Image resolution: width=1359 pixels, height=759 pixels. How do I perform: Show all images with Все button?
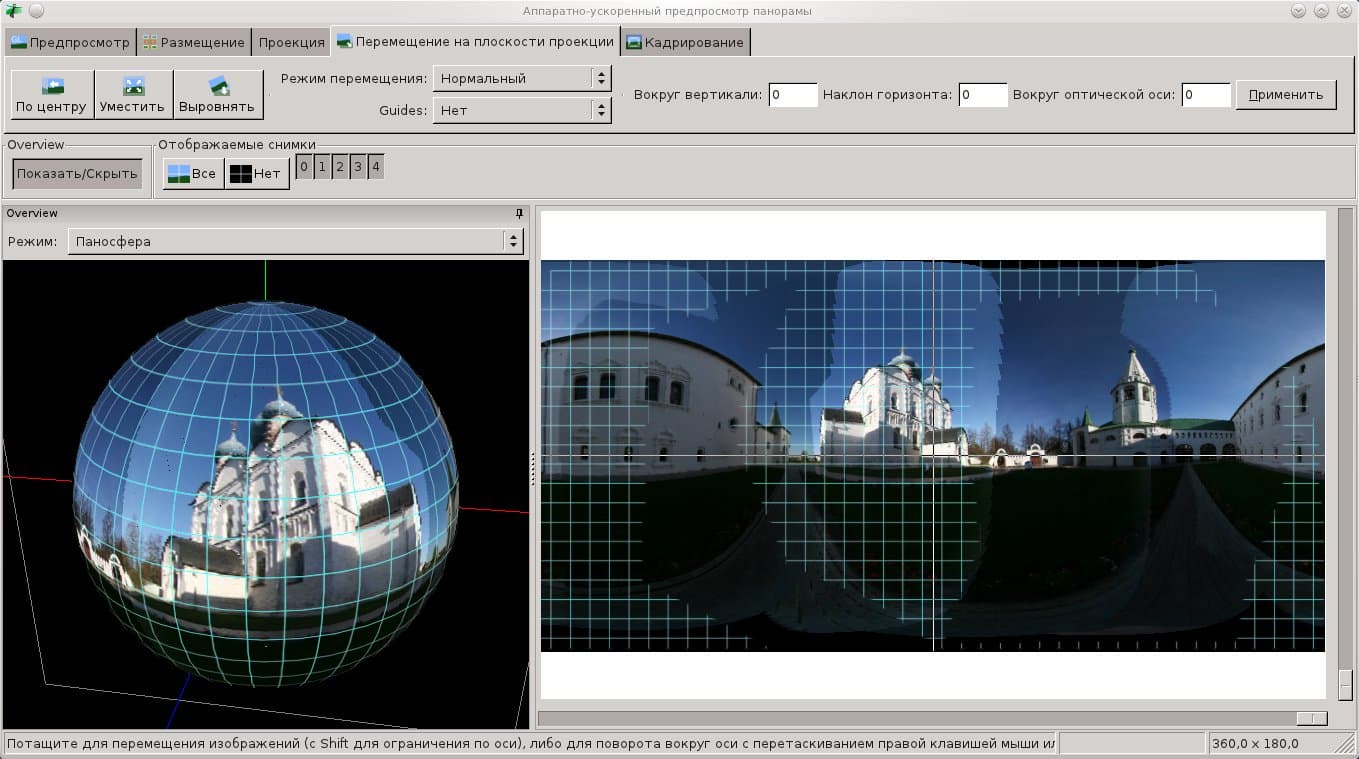(192, 174)
